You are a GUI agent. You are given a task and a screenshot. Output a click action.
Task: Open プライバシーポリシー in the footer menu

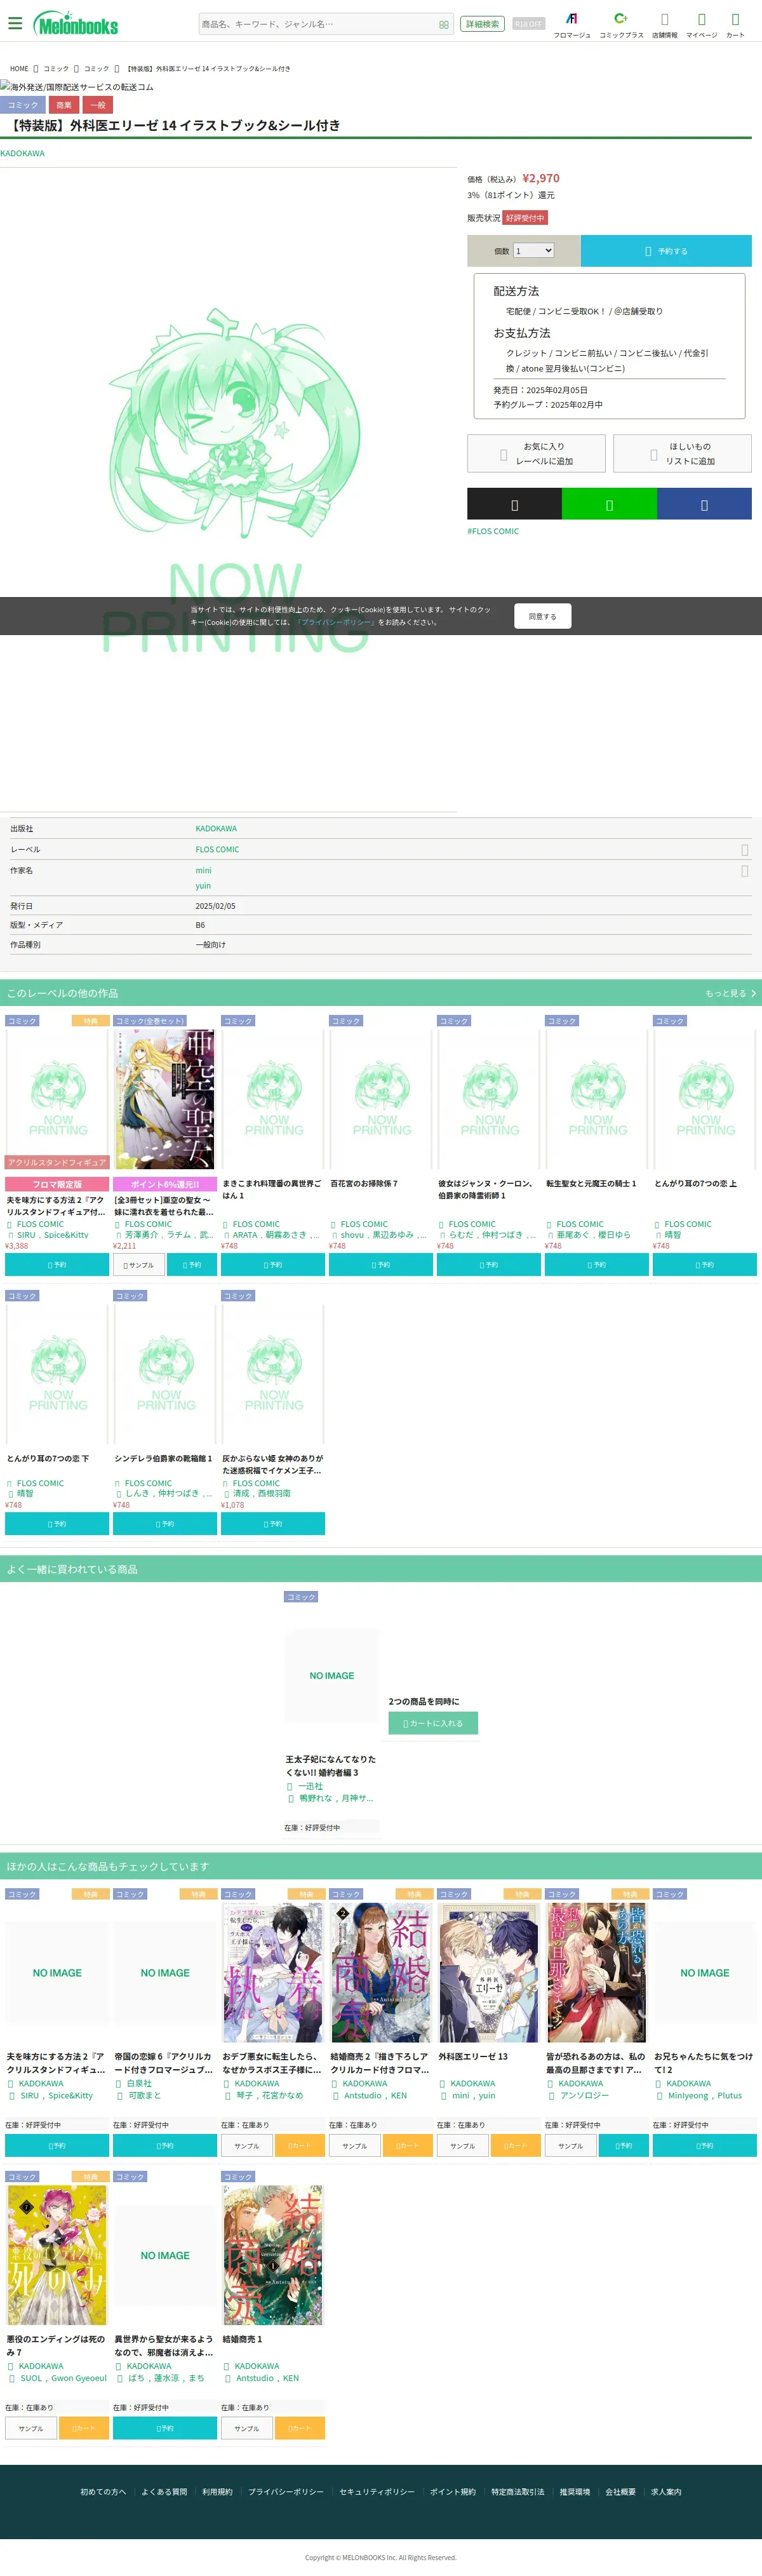pos(286,2491)
